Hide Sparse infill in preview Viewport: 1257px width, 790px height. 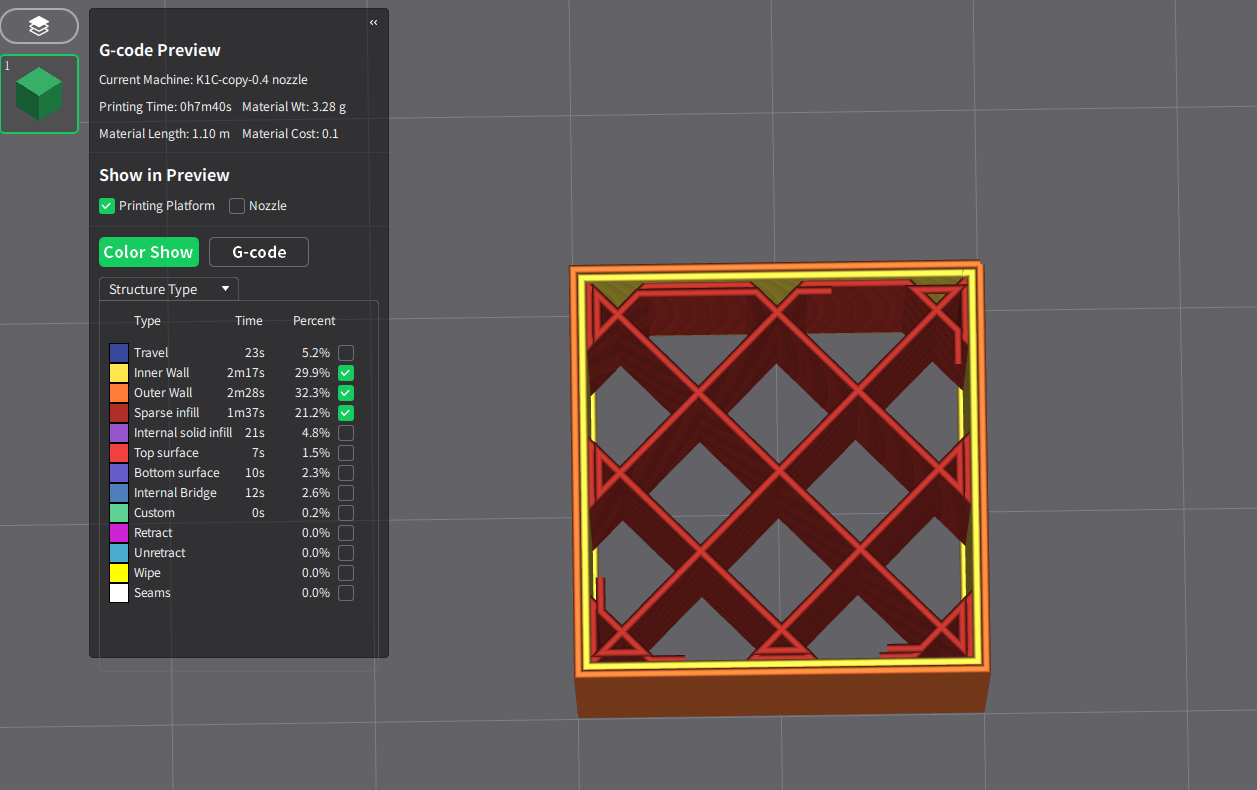[x=346, y=413]
